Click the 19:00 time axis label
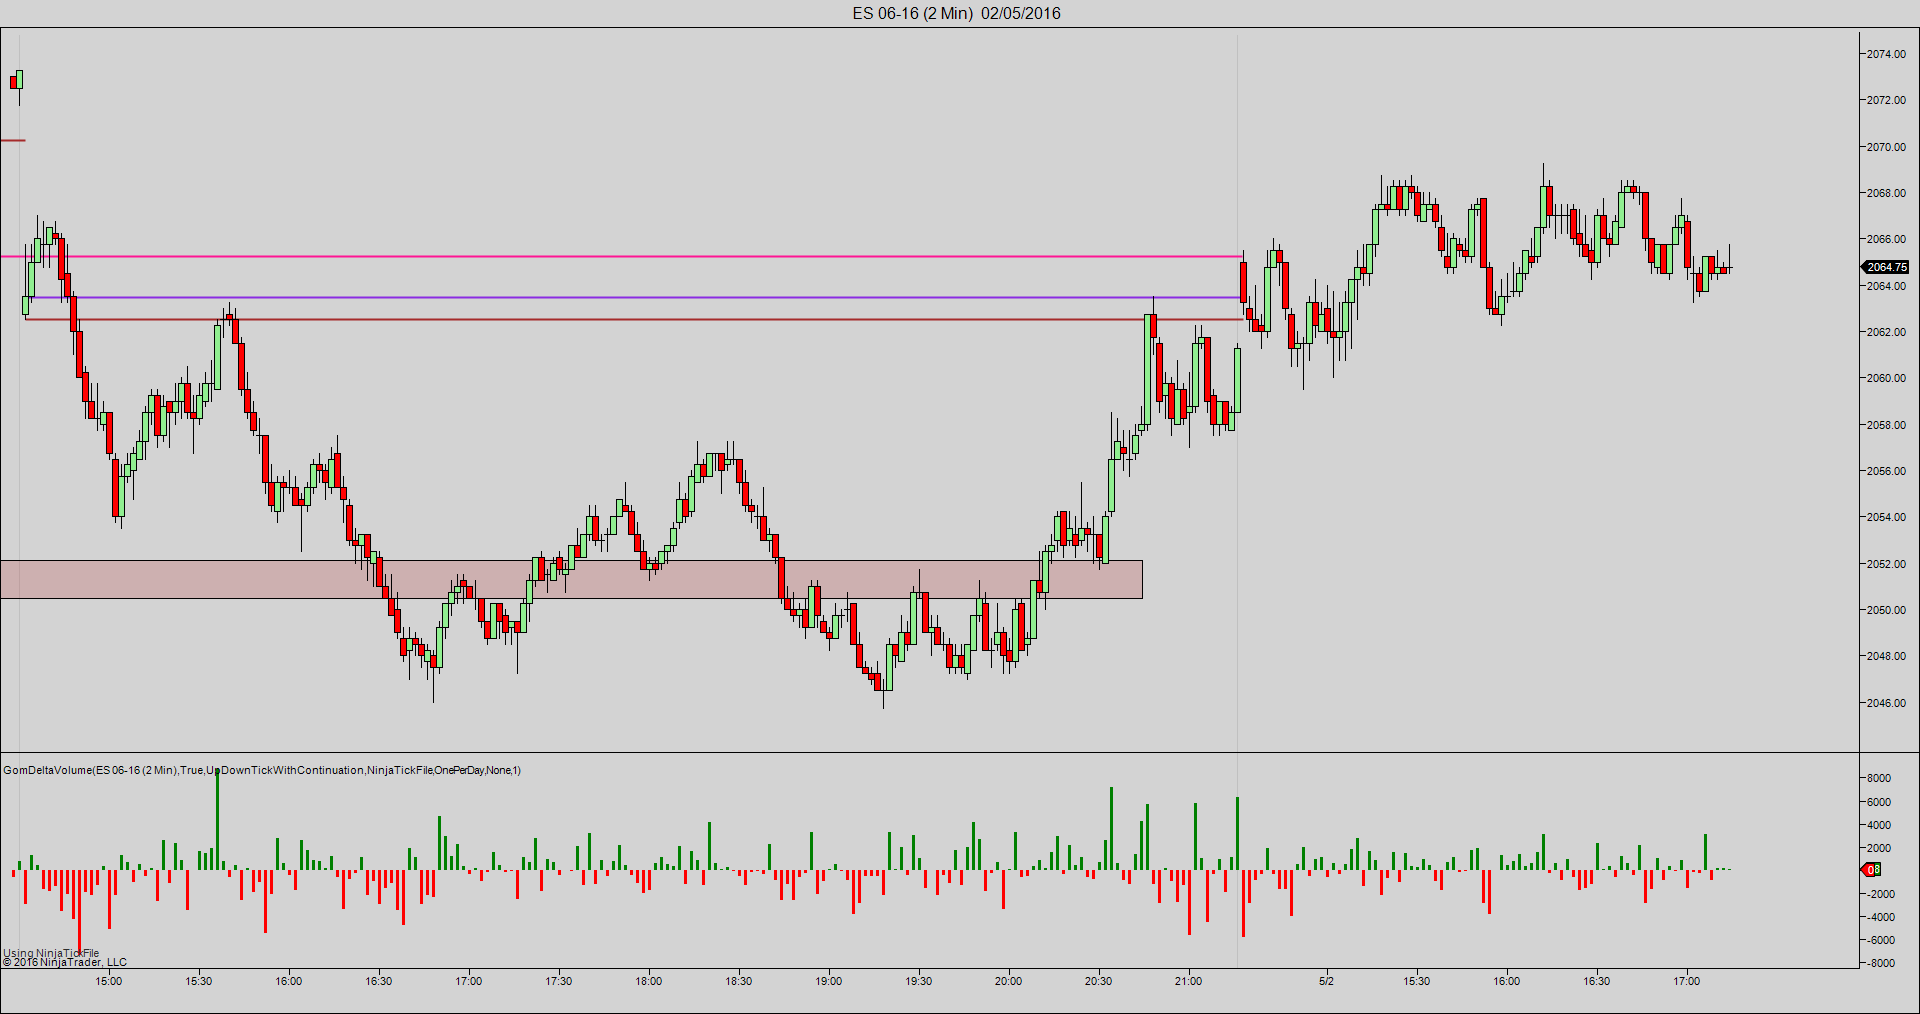 click(x=829, y=981)
